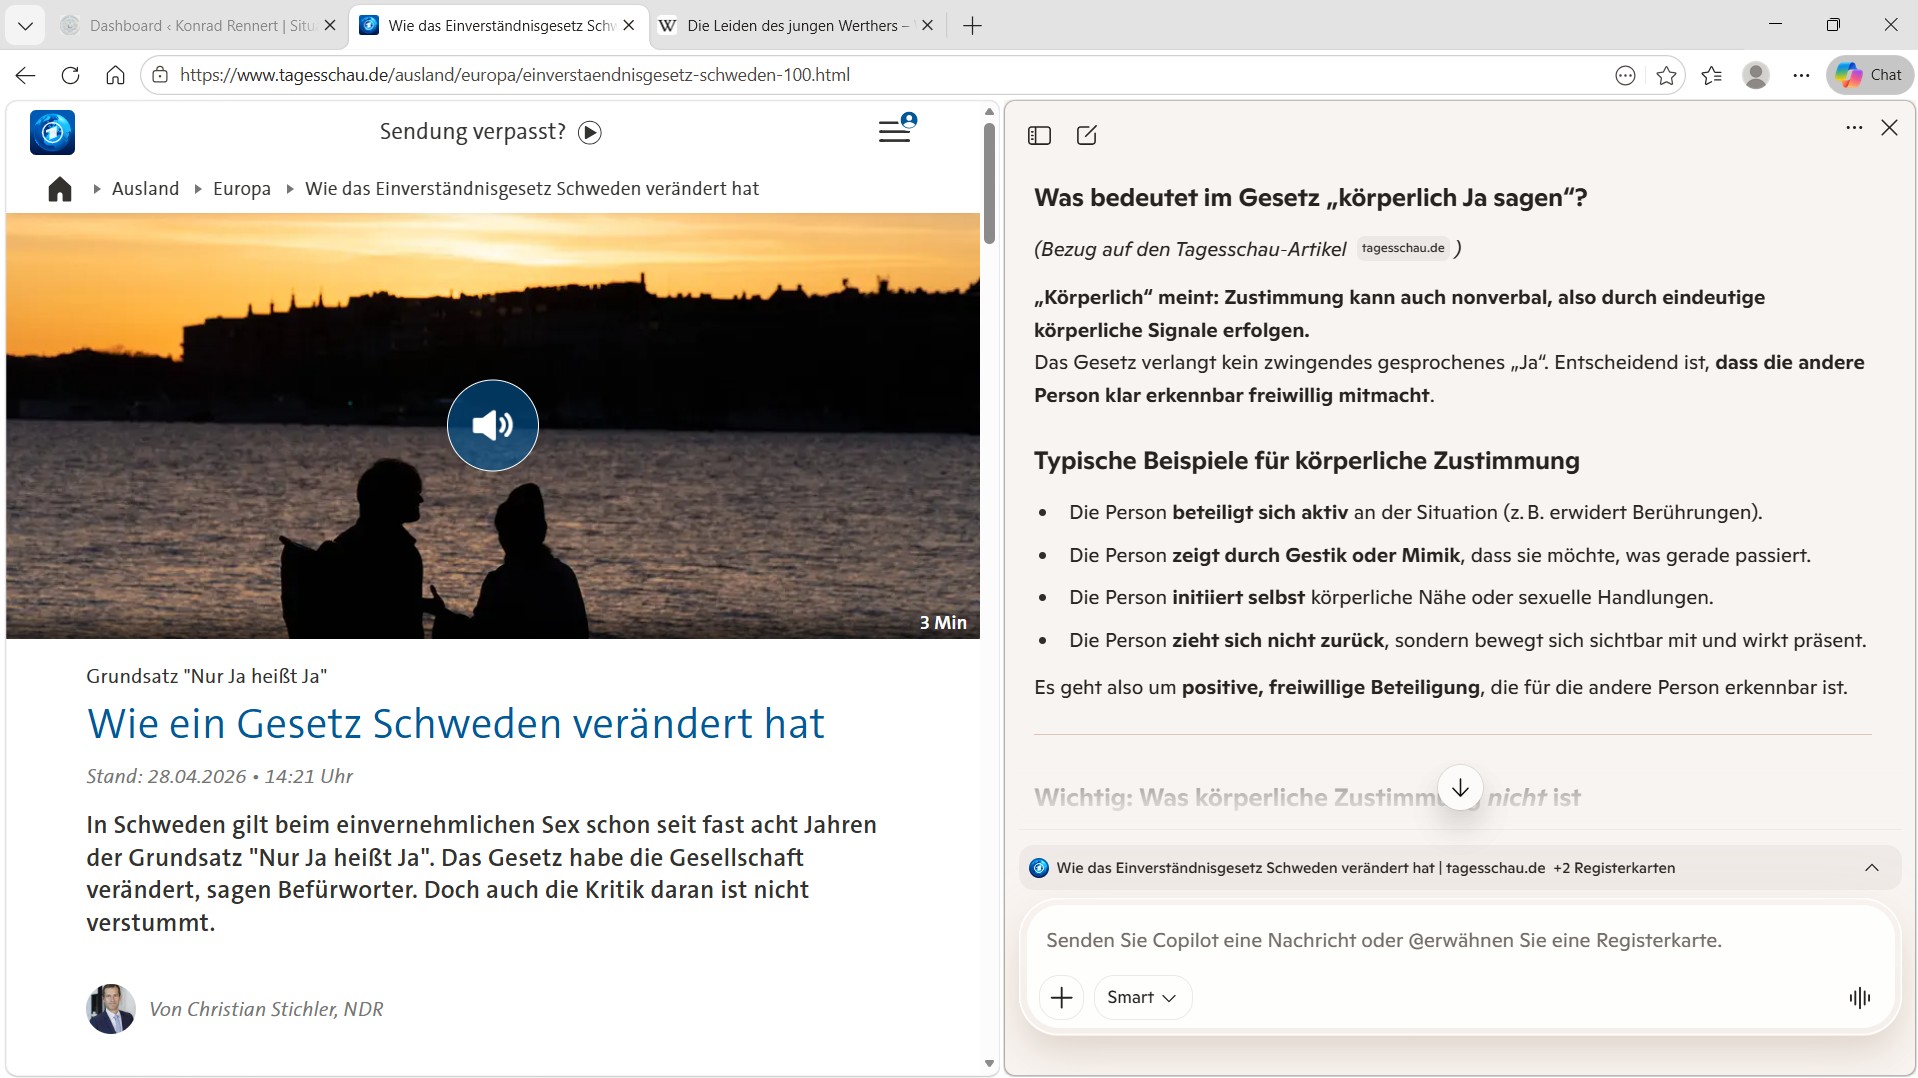
Task: Add attachment with plus button
Action: (x=1061, y=997)
